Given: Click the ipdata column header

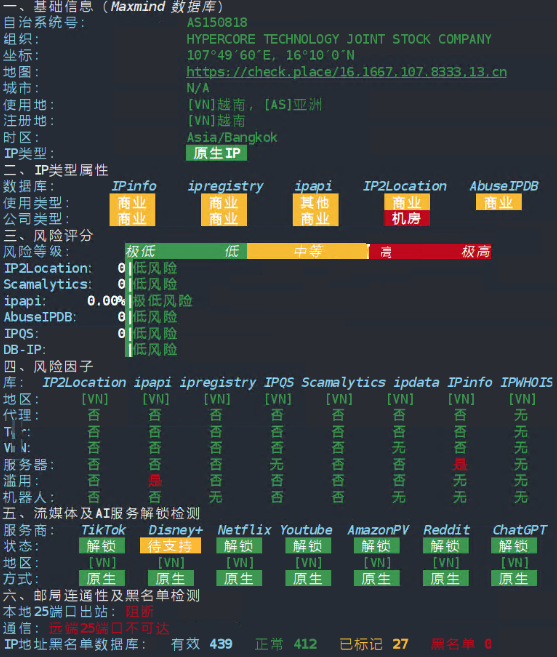Looking at the screenshot, I should [x=416, y=383].
